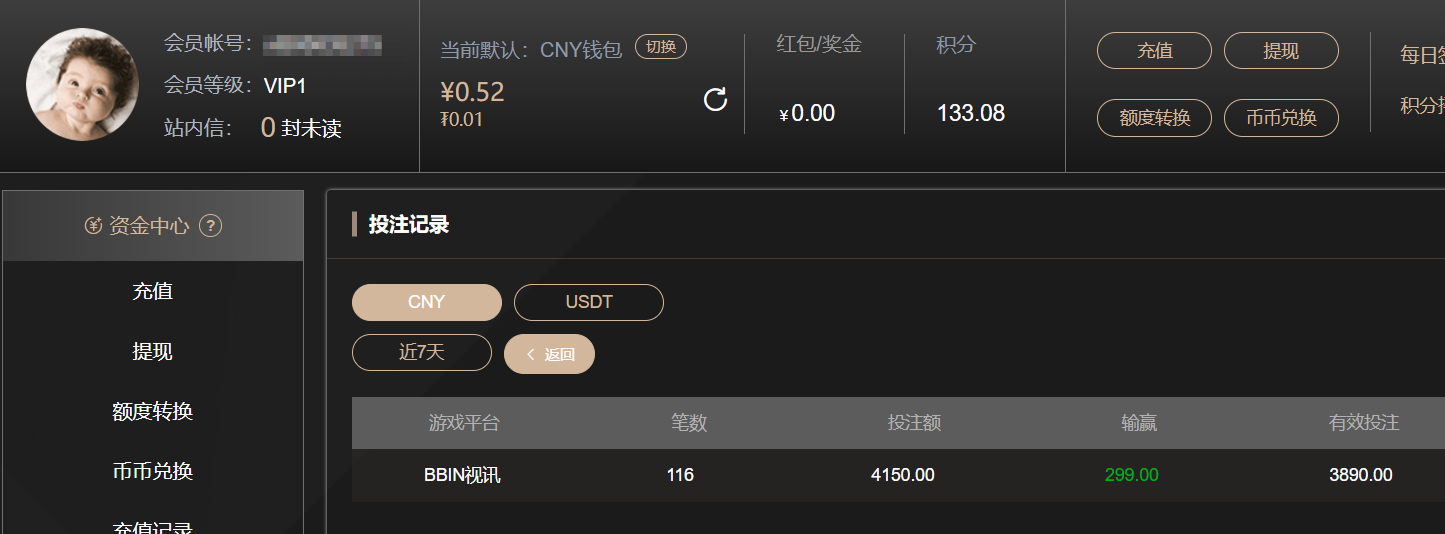The height and width of the screenshot is (534, 1445).
Task: Click the yen icon beside 资金中心
Action: 93,226
